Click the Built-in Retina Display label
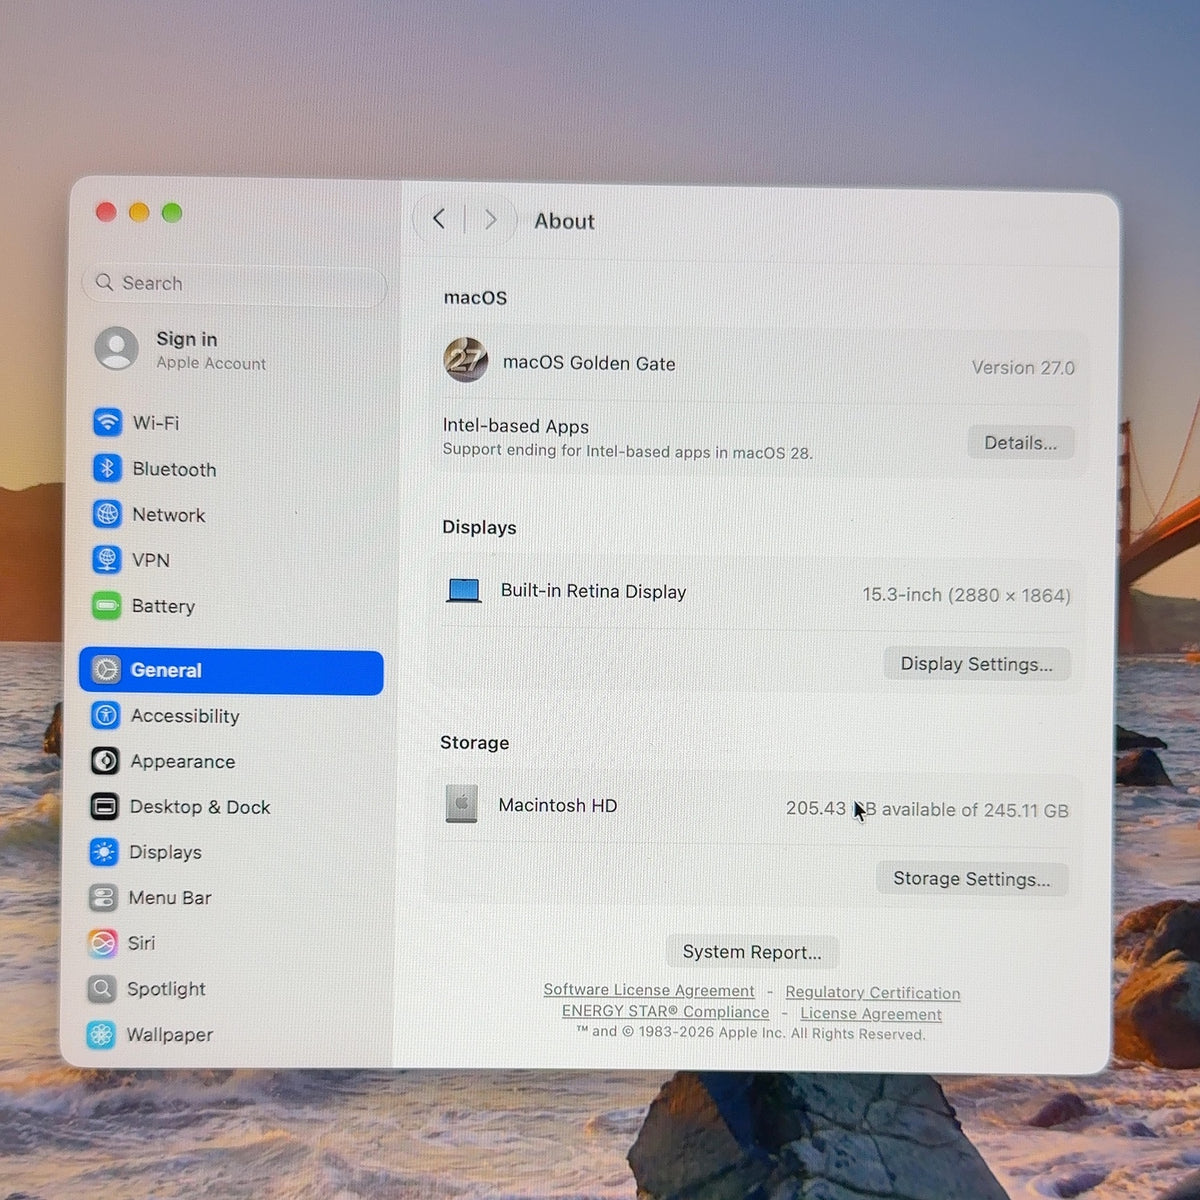The height and width of the screenshot is (1200, 1200). tap(593, 591)
